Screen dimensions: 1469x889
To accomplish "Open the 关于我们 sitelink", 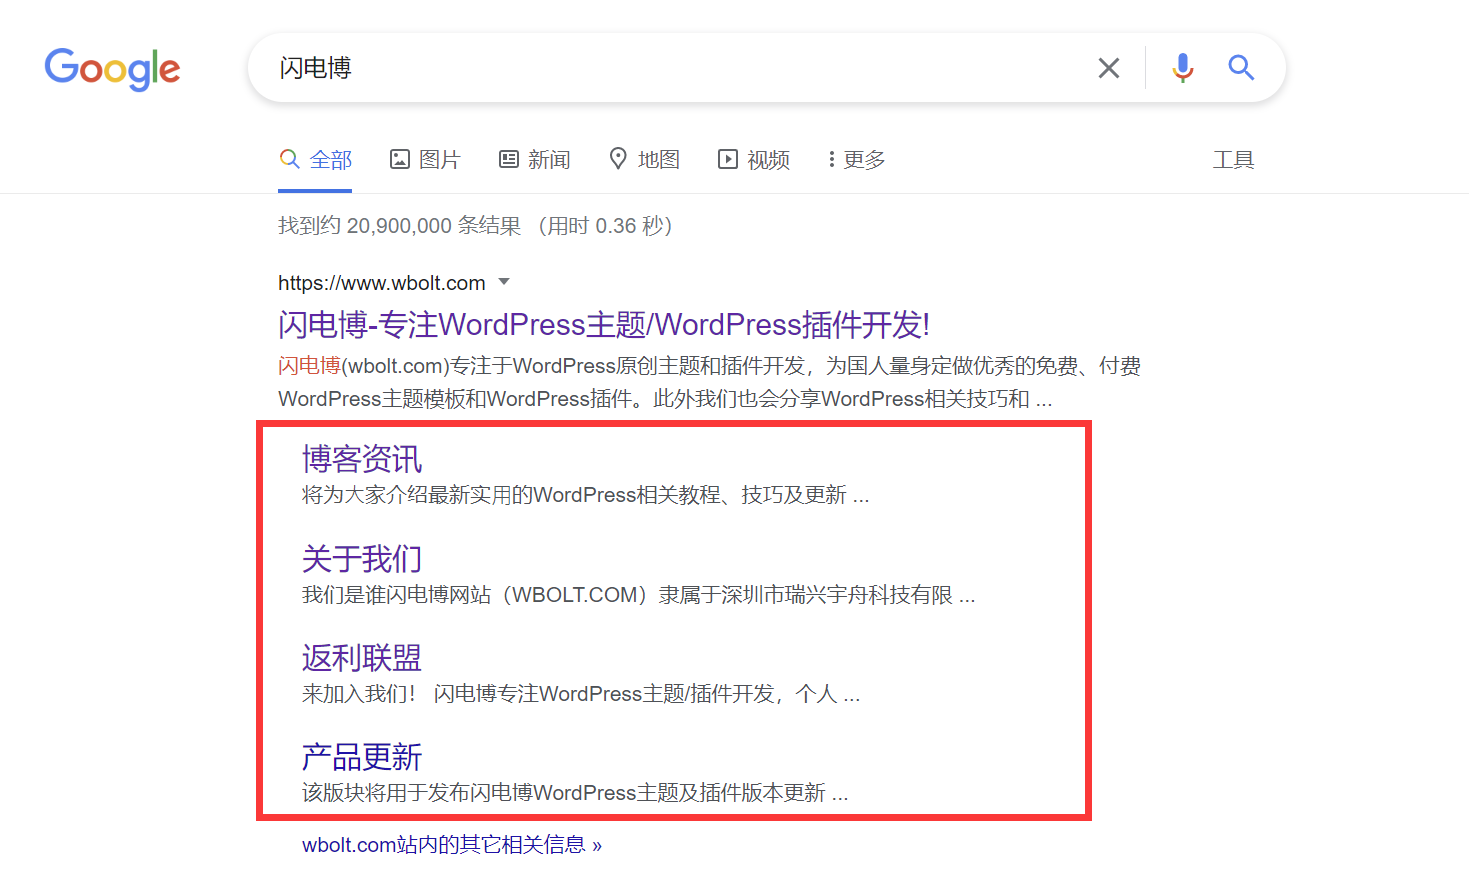I will coord(361,558).
